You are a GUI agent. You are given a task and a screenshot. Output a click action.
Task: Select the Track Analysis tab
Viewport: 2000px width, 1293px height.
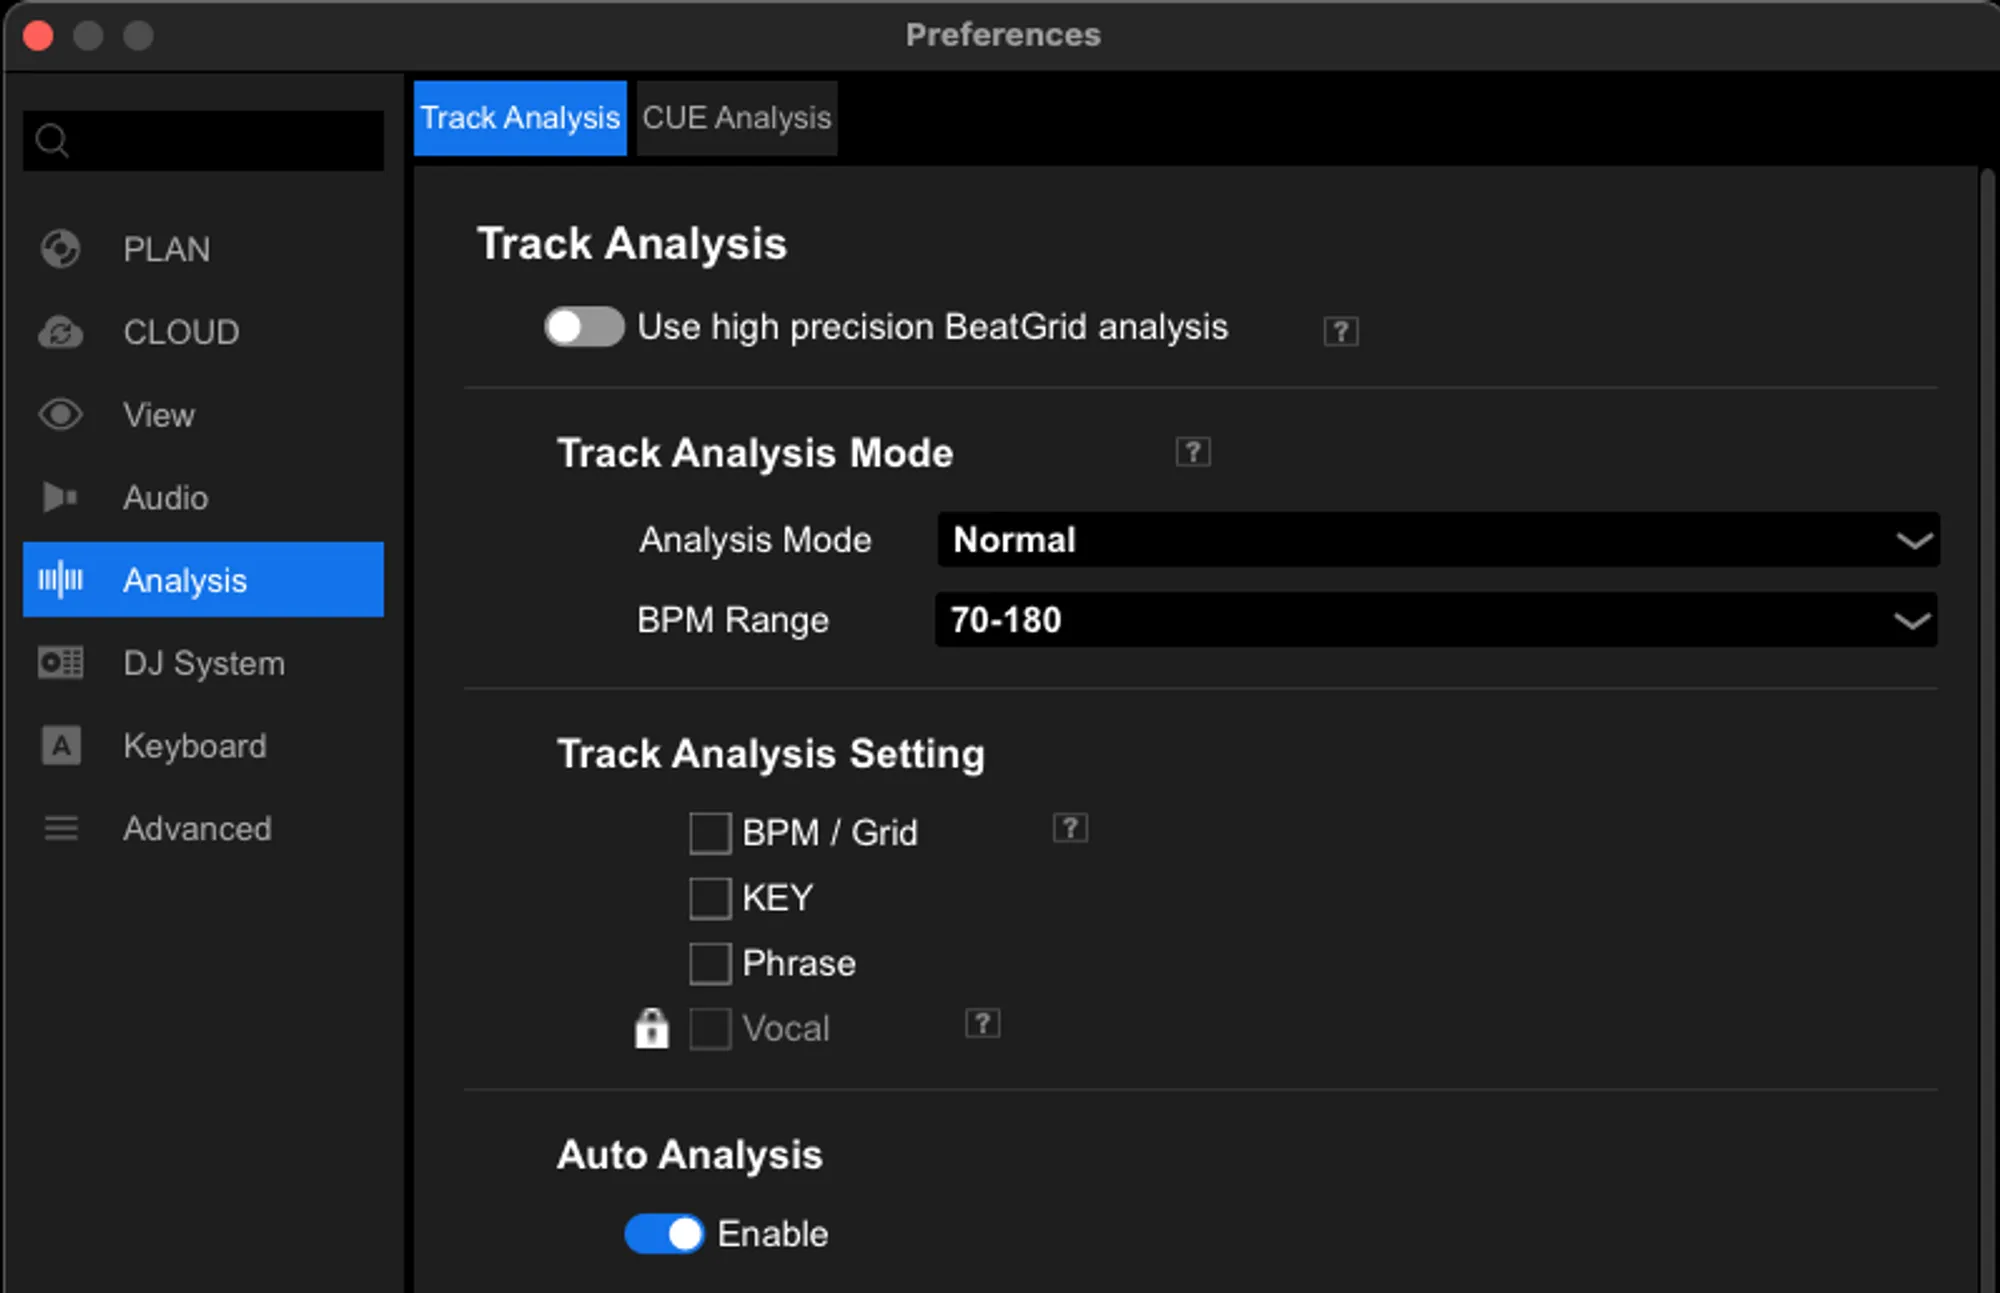(519, 117)
